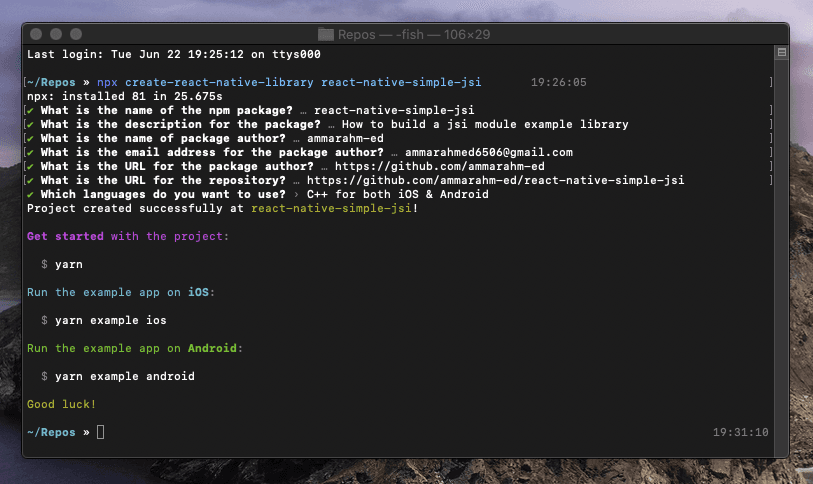Viewport: 813px width, 484px height.
Task: Click "Run the example app on Android:" line
Action: pyautogui.click(x=135, y=349)
